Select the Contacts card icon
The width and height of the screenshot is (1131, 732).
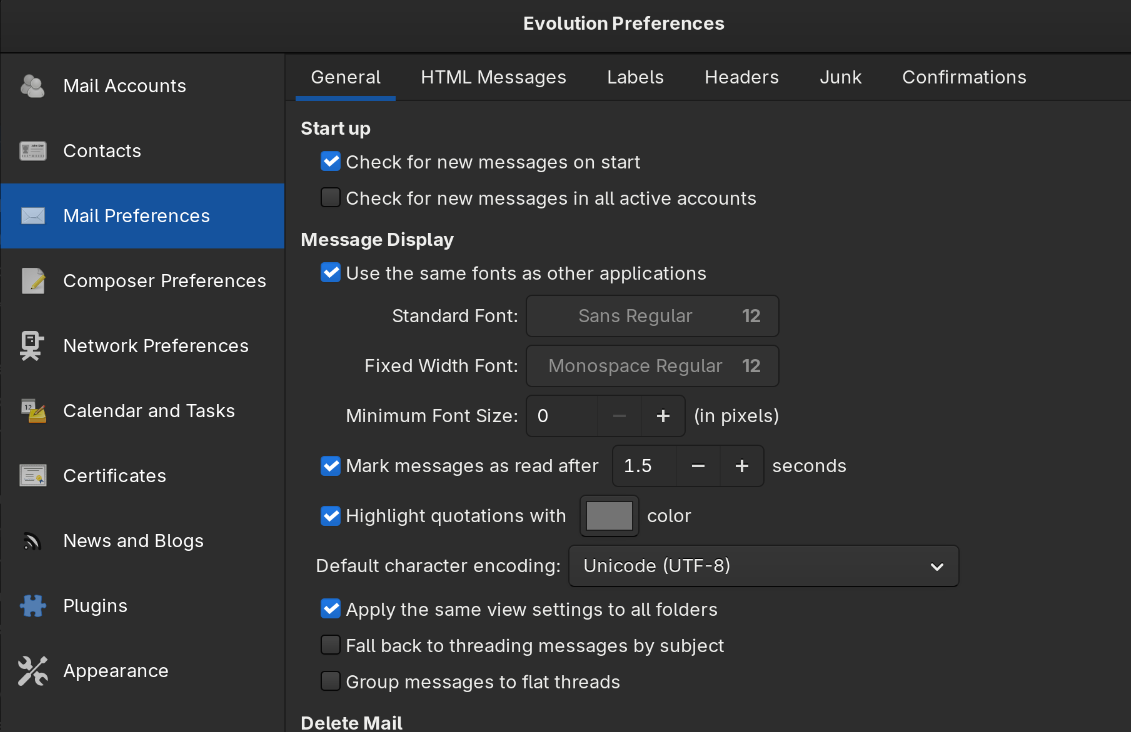point(33,151)
